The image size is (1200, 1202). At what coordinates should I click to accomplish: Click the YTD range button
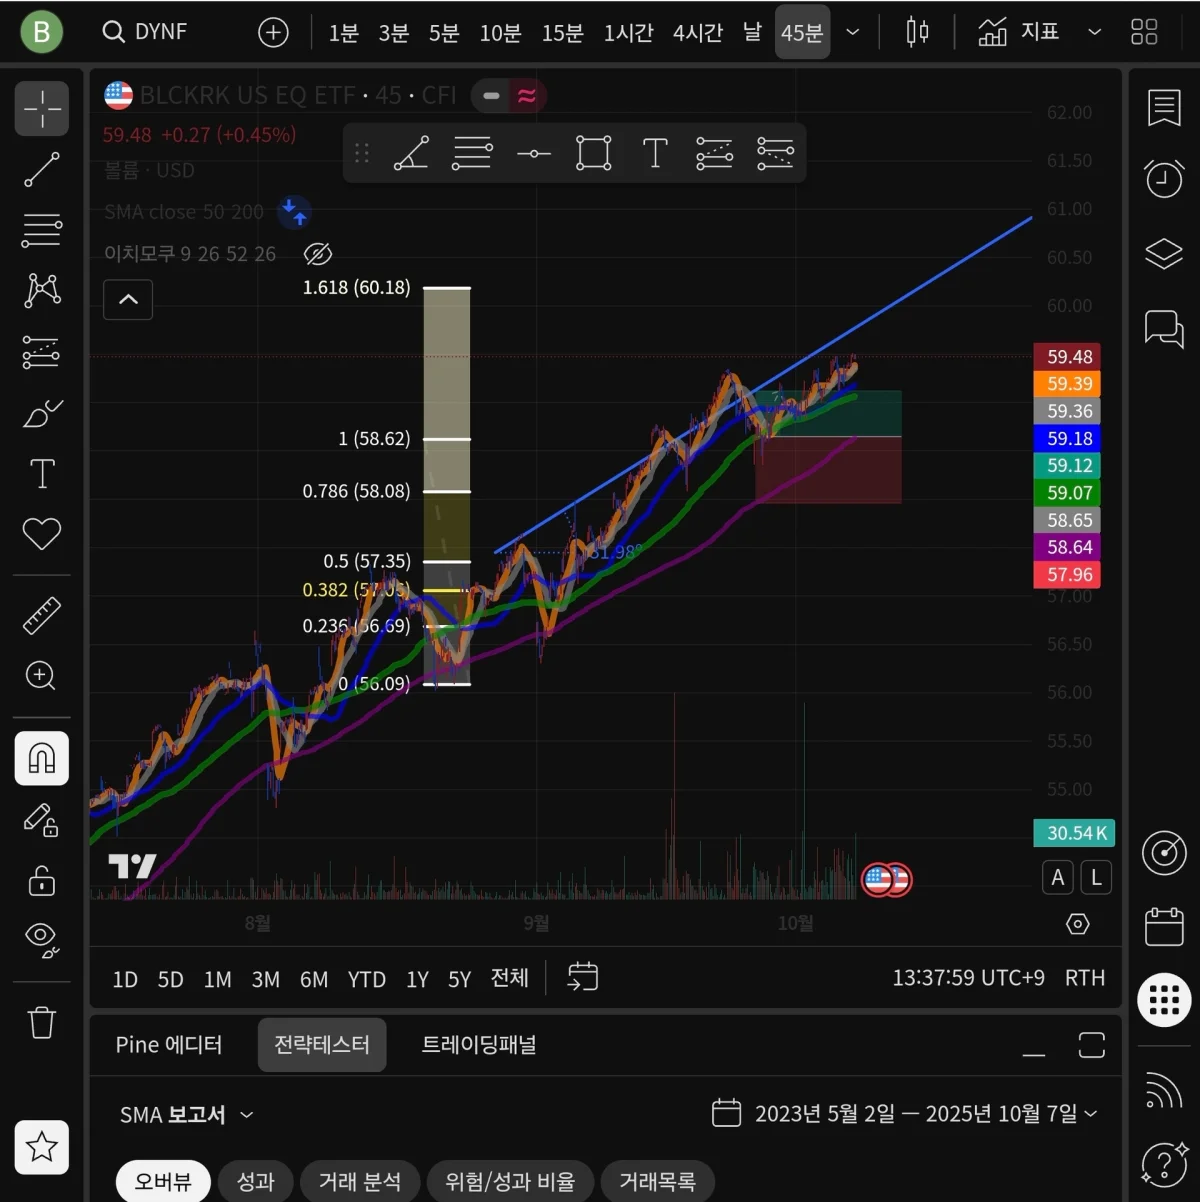tap(366, 979)
